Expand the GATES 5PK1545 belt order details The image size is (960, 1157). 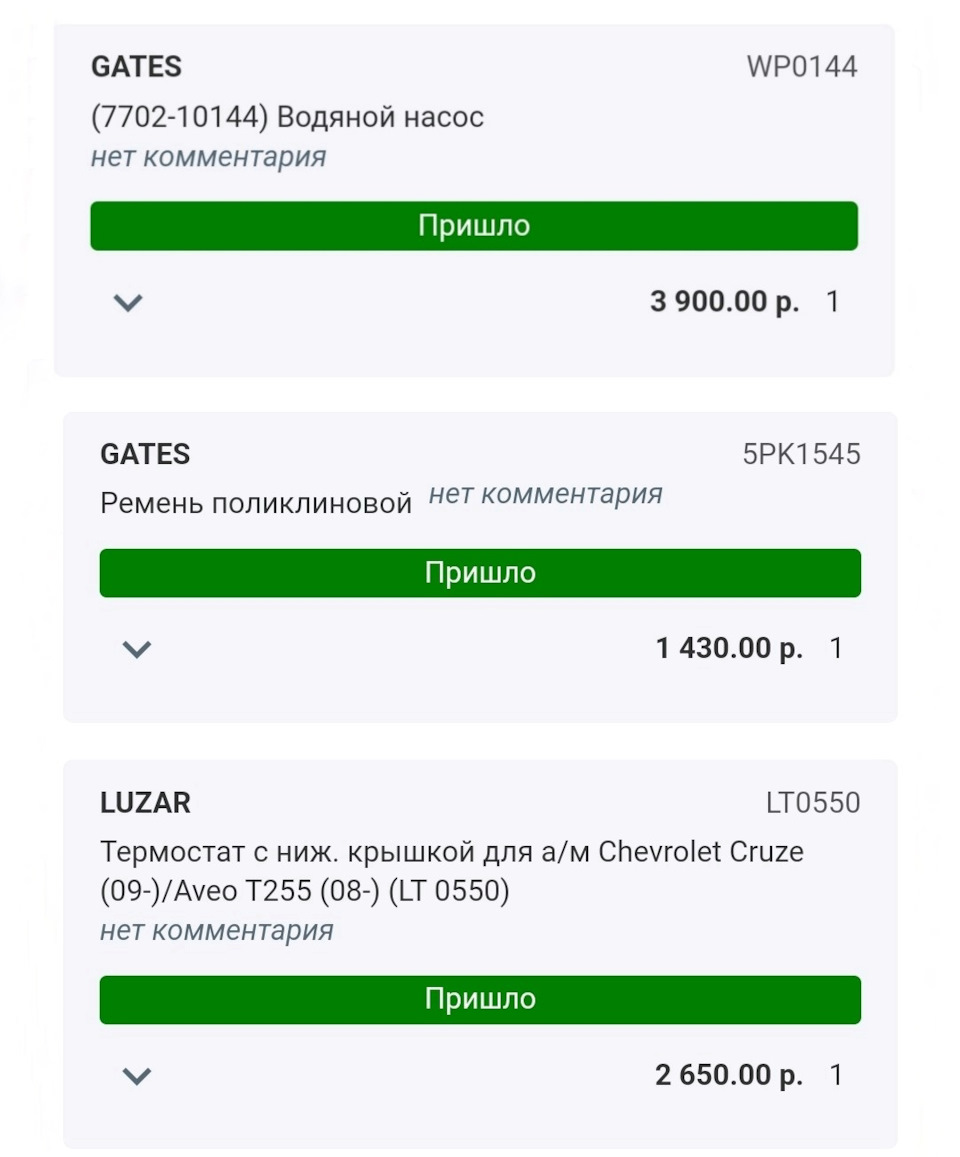pyautogui.click(x=136, y=649)
